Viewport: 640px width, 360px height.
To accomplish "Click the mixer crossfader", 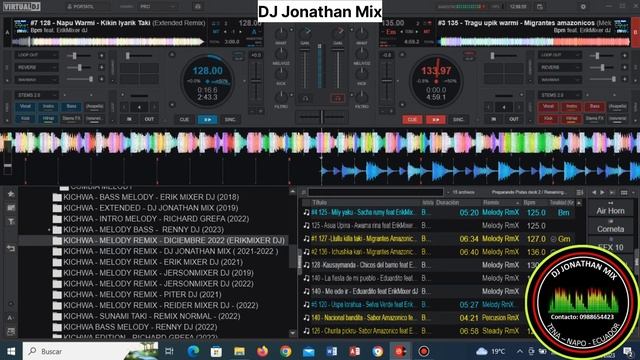I will click(321, 118).
